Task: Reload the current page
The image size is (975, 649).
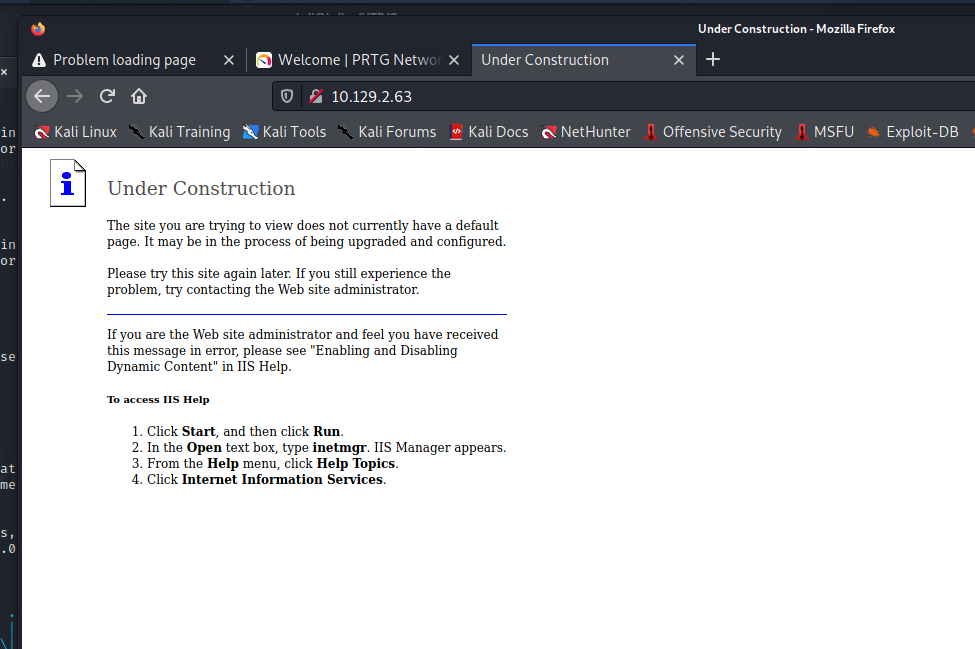Action: tap(107, 96)
